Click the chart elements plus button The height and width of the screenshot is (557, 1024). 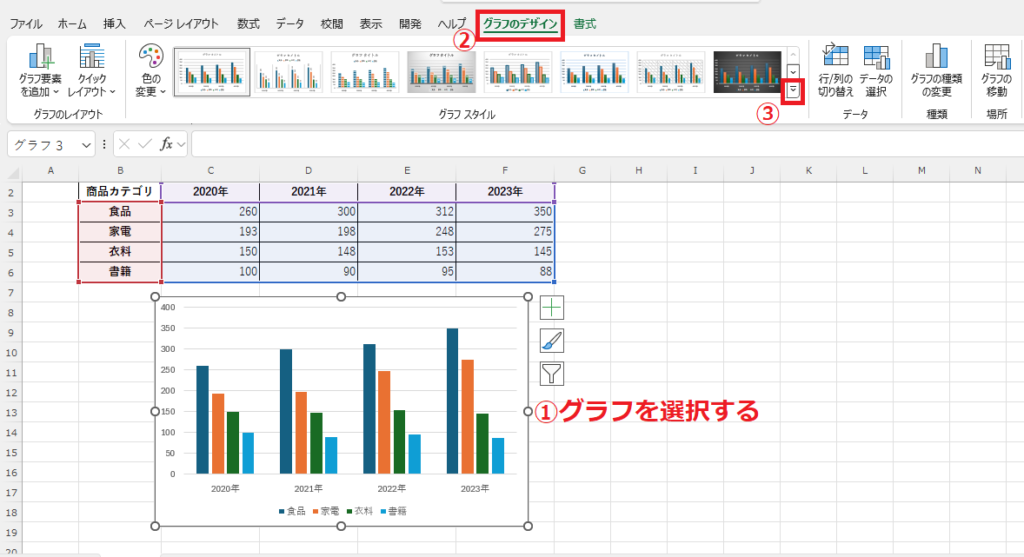pos(552,308)
